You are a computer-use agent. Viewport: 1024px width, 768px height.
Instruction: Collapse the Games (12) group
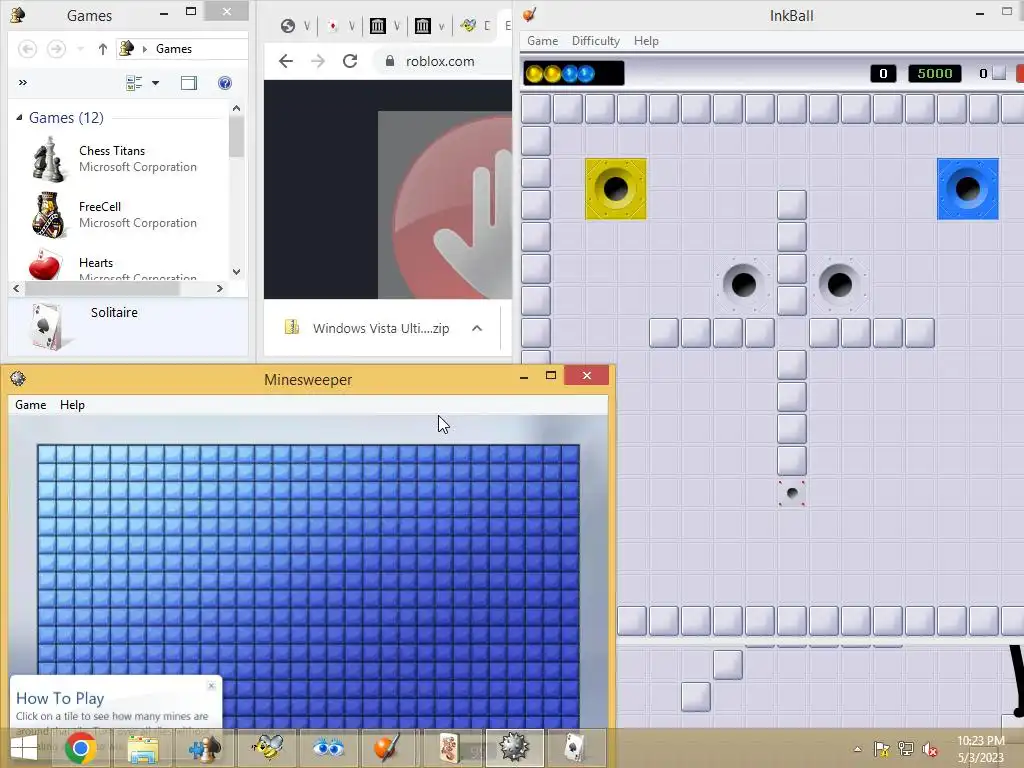point(19,118)
